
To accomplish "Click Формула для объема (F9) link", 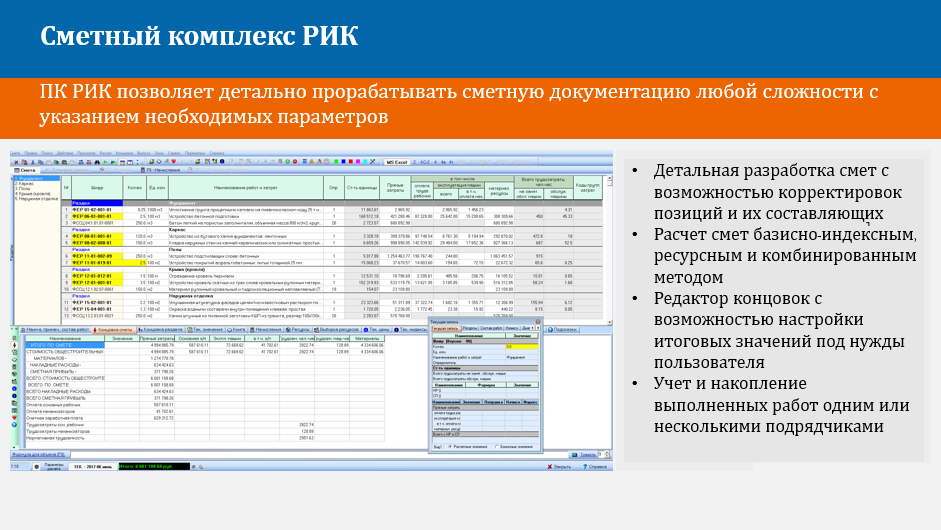I will (x=38, y=455).
